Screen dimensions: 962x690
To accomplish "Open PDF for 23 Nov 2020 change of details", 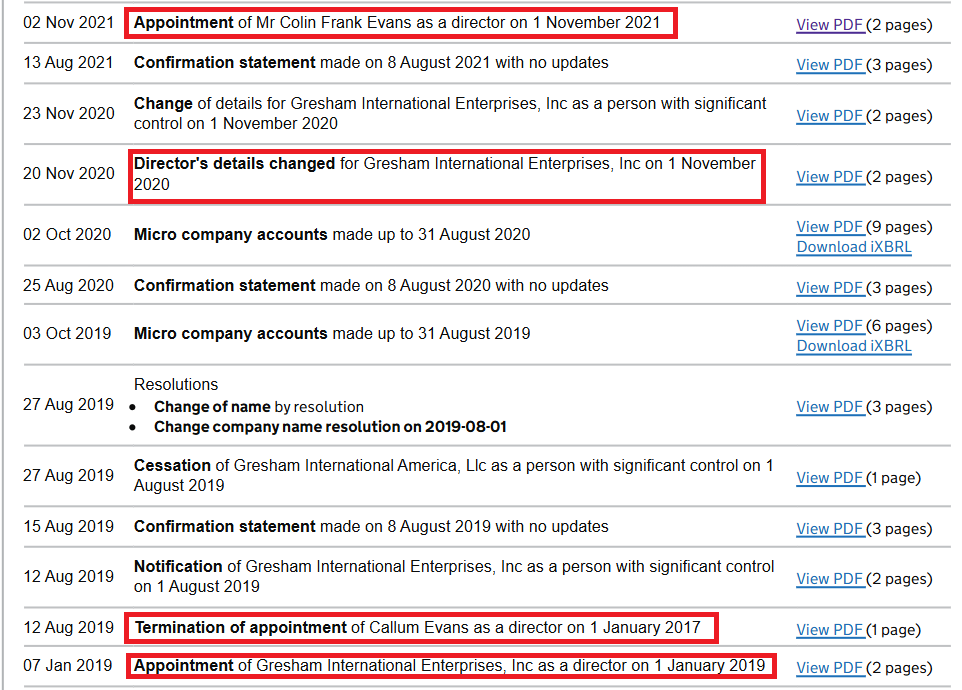I will (830, 116).
